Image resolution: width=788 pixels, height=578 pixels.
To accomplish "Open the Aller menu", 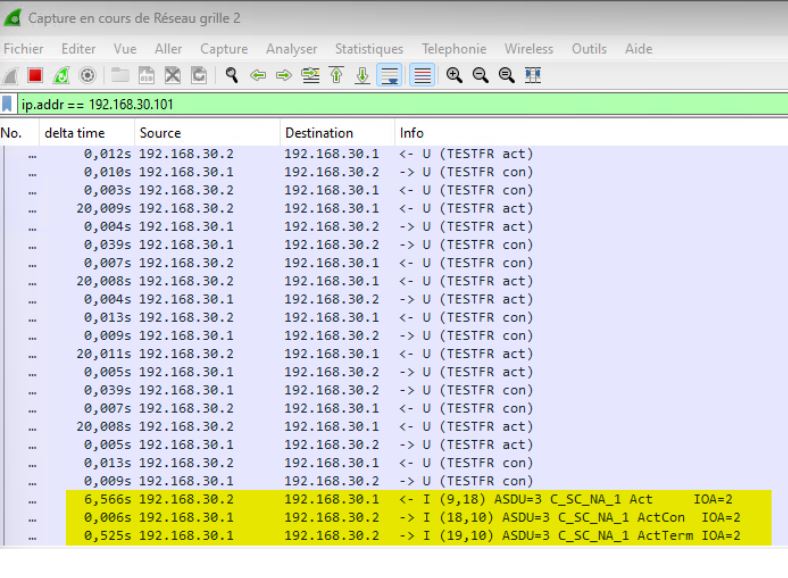I will click(x=168, y=49).
